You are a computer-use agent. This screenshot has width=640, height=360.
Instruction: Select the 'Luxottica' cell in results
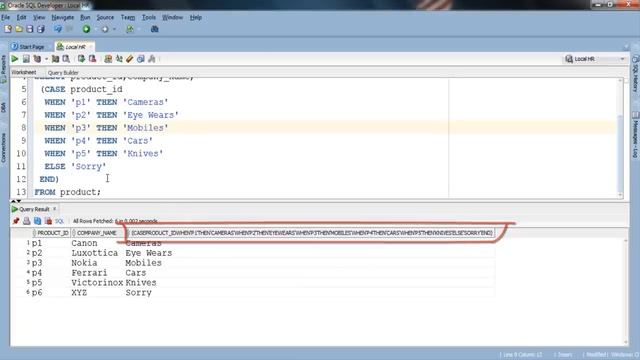tap(95, 253)
